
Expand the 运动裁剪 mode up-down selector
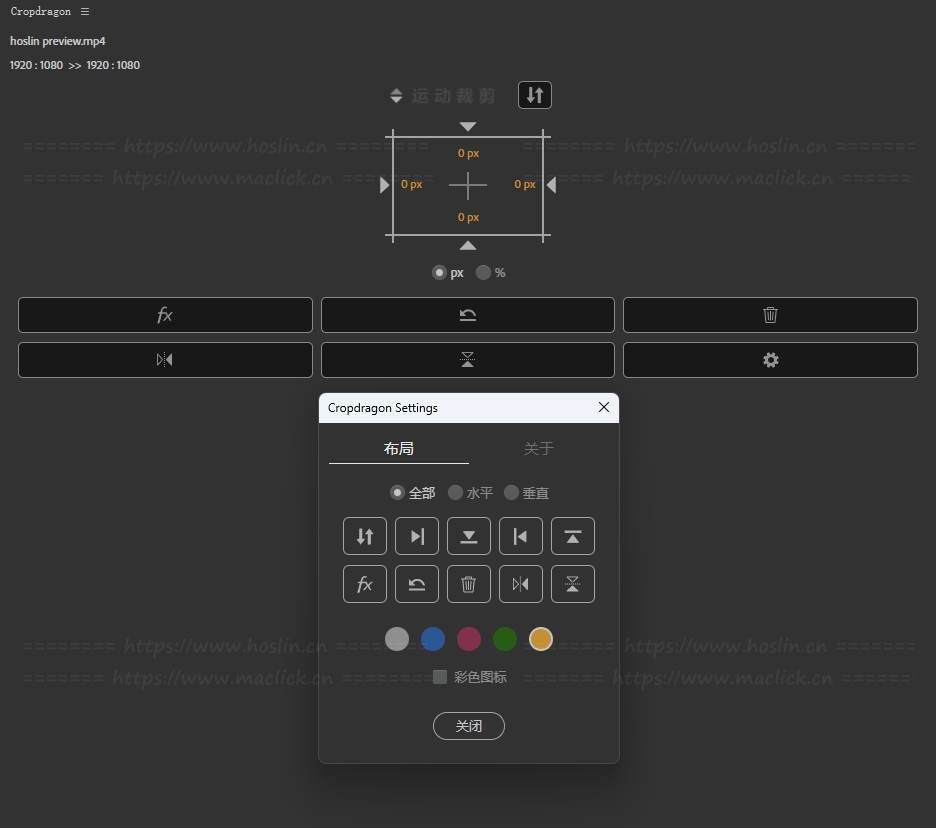click(396, 96)
